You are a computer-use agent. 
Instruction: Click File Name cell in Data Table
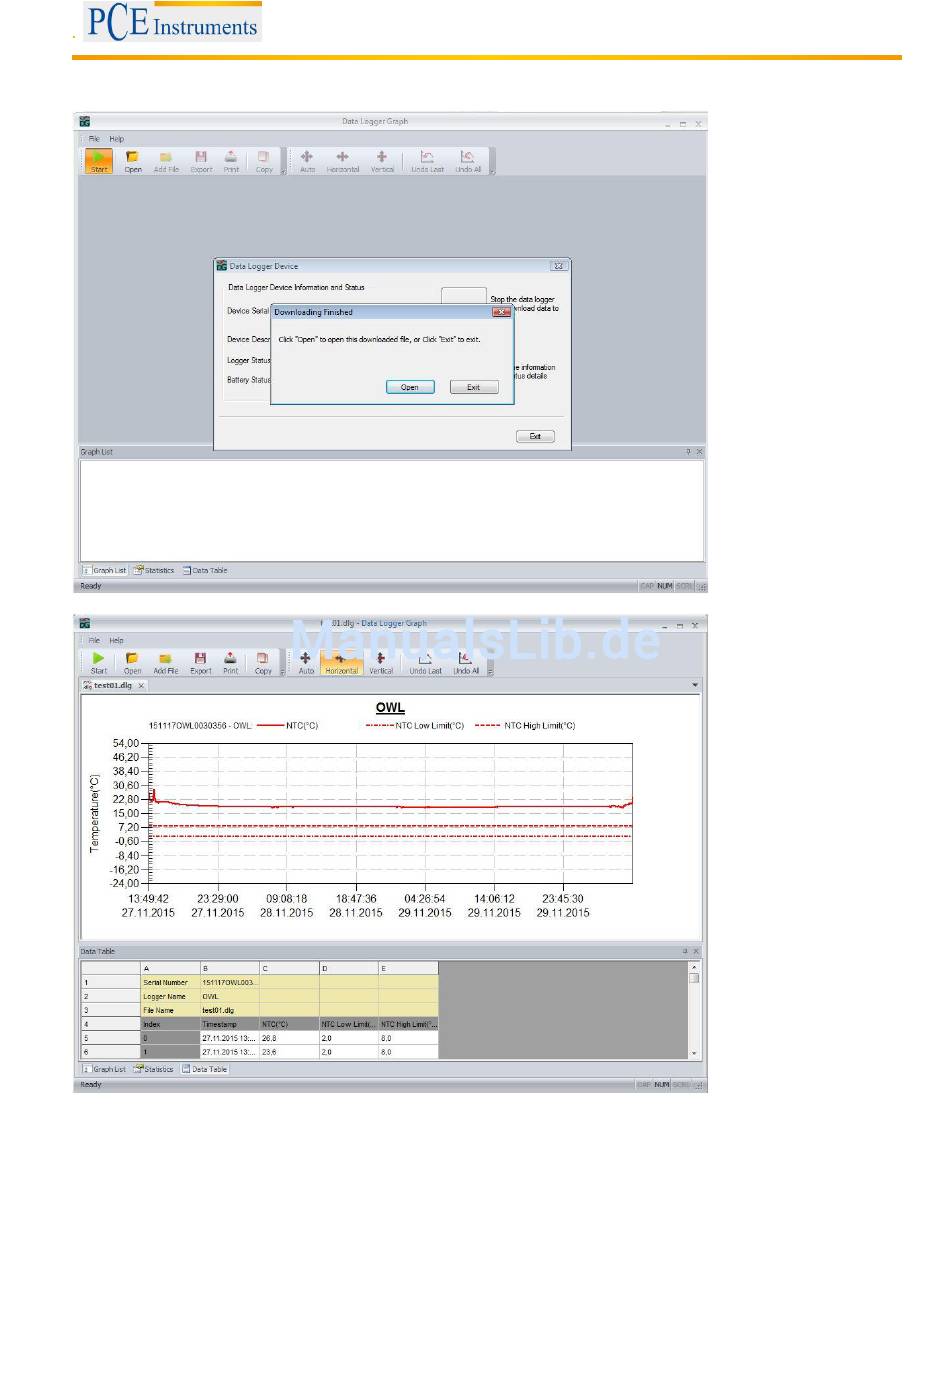point(170,1010)
